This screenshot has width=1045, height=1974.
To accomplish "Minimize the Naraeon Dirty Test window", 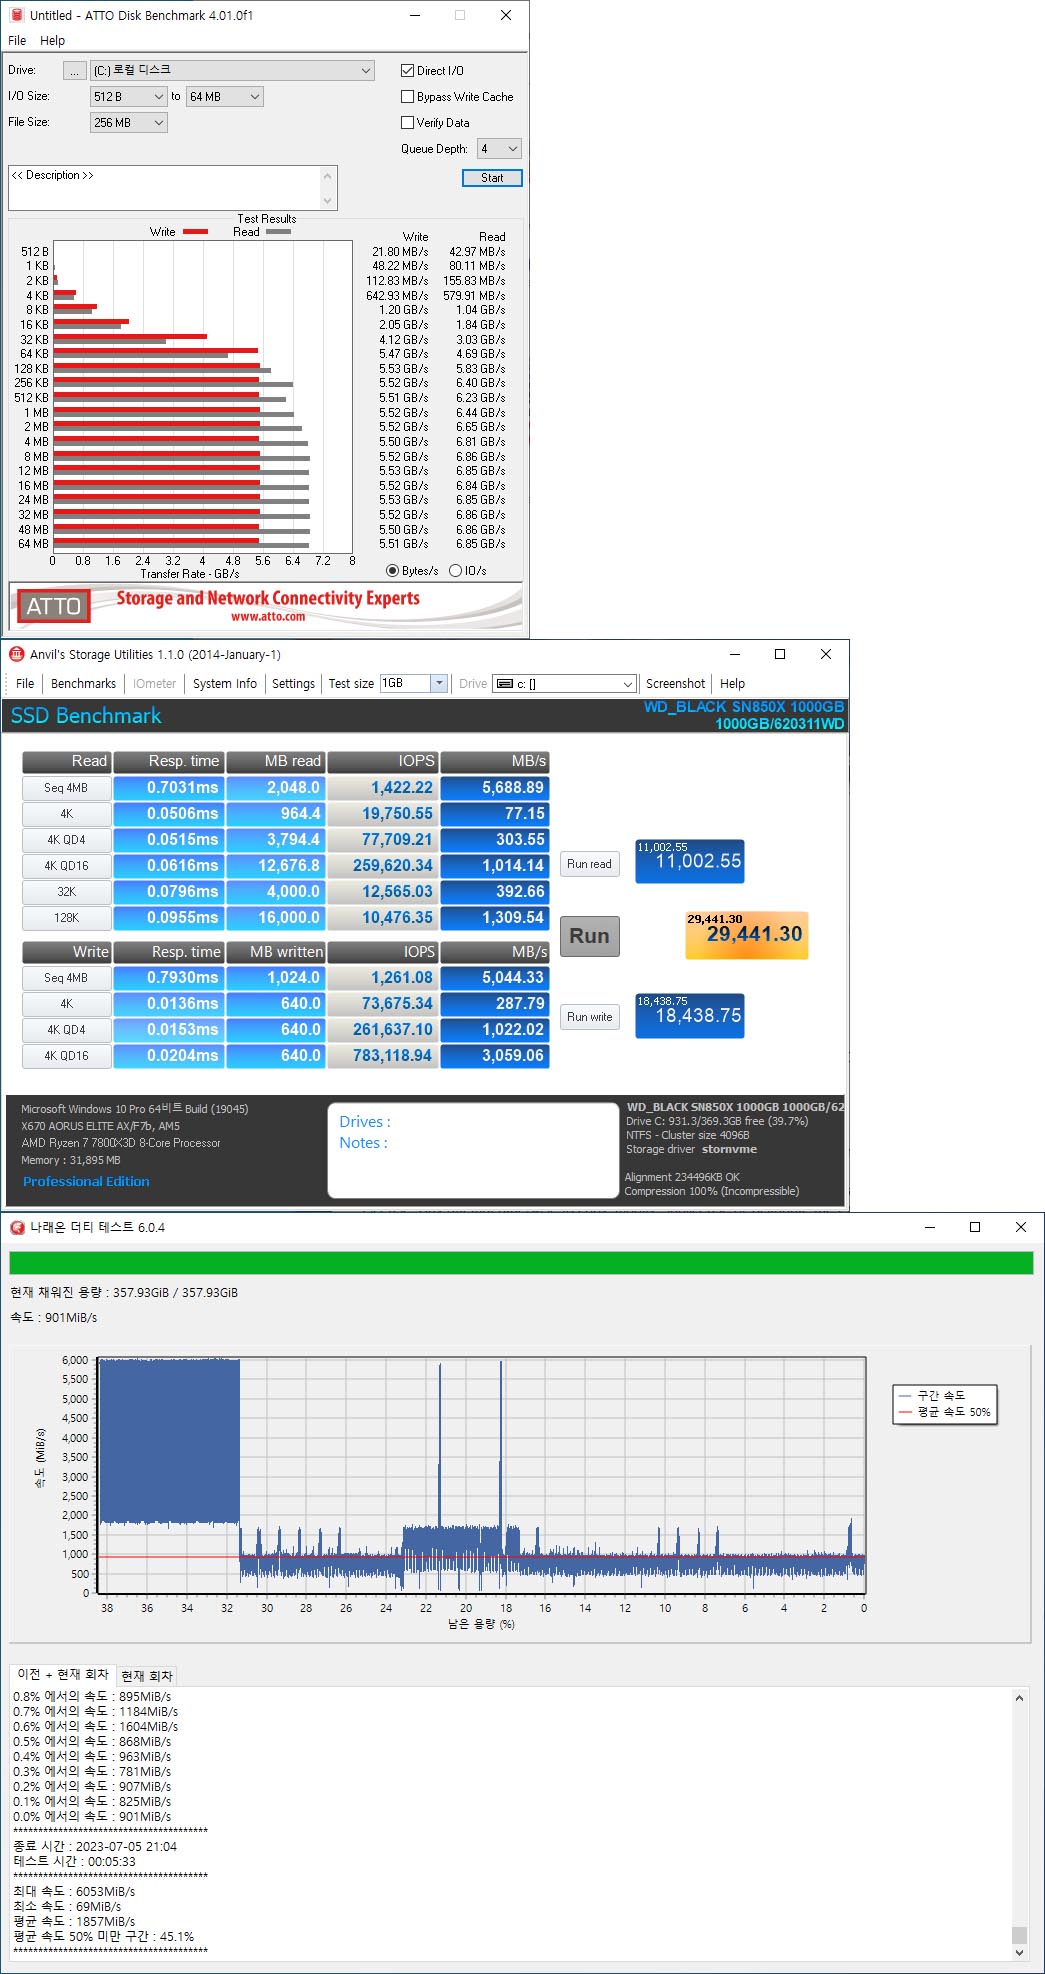I will (x=929, y=1227).
